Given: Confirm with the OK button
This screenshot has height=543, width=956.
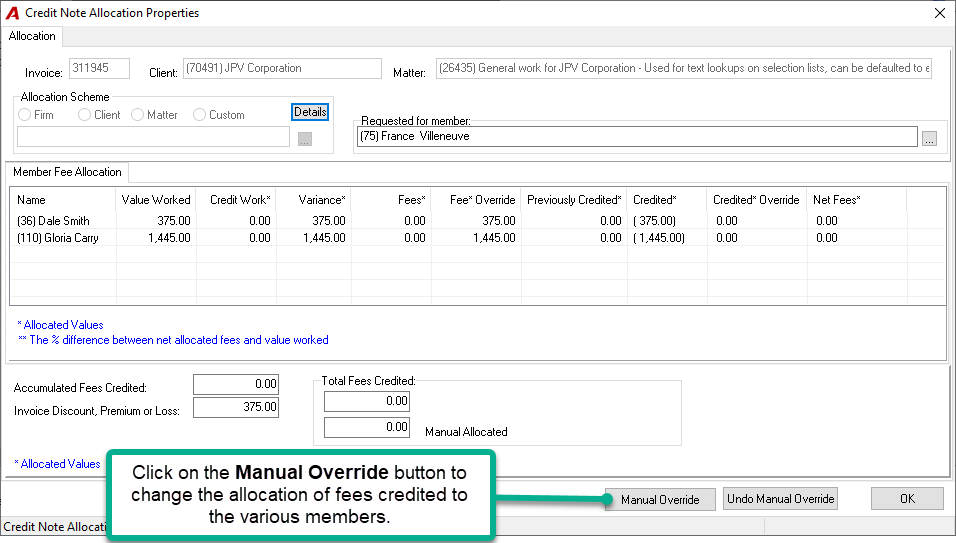Looking at the screenshot, I should point(907,499).
